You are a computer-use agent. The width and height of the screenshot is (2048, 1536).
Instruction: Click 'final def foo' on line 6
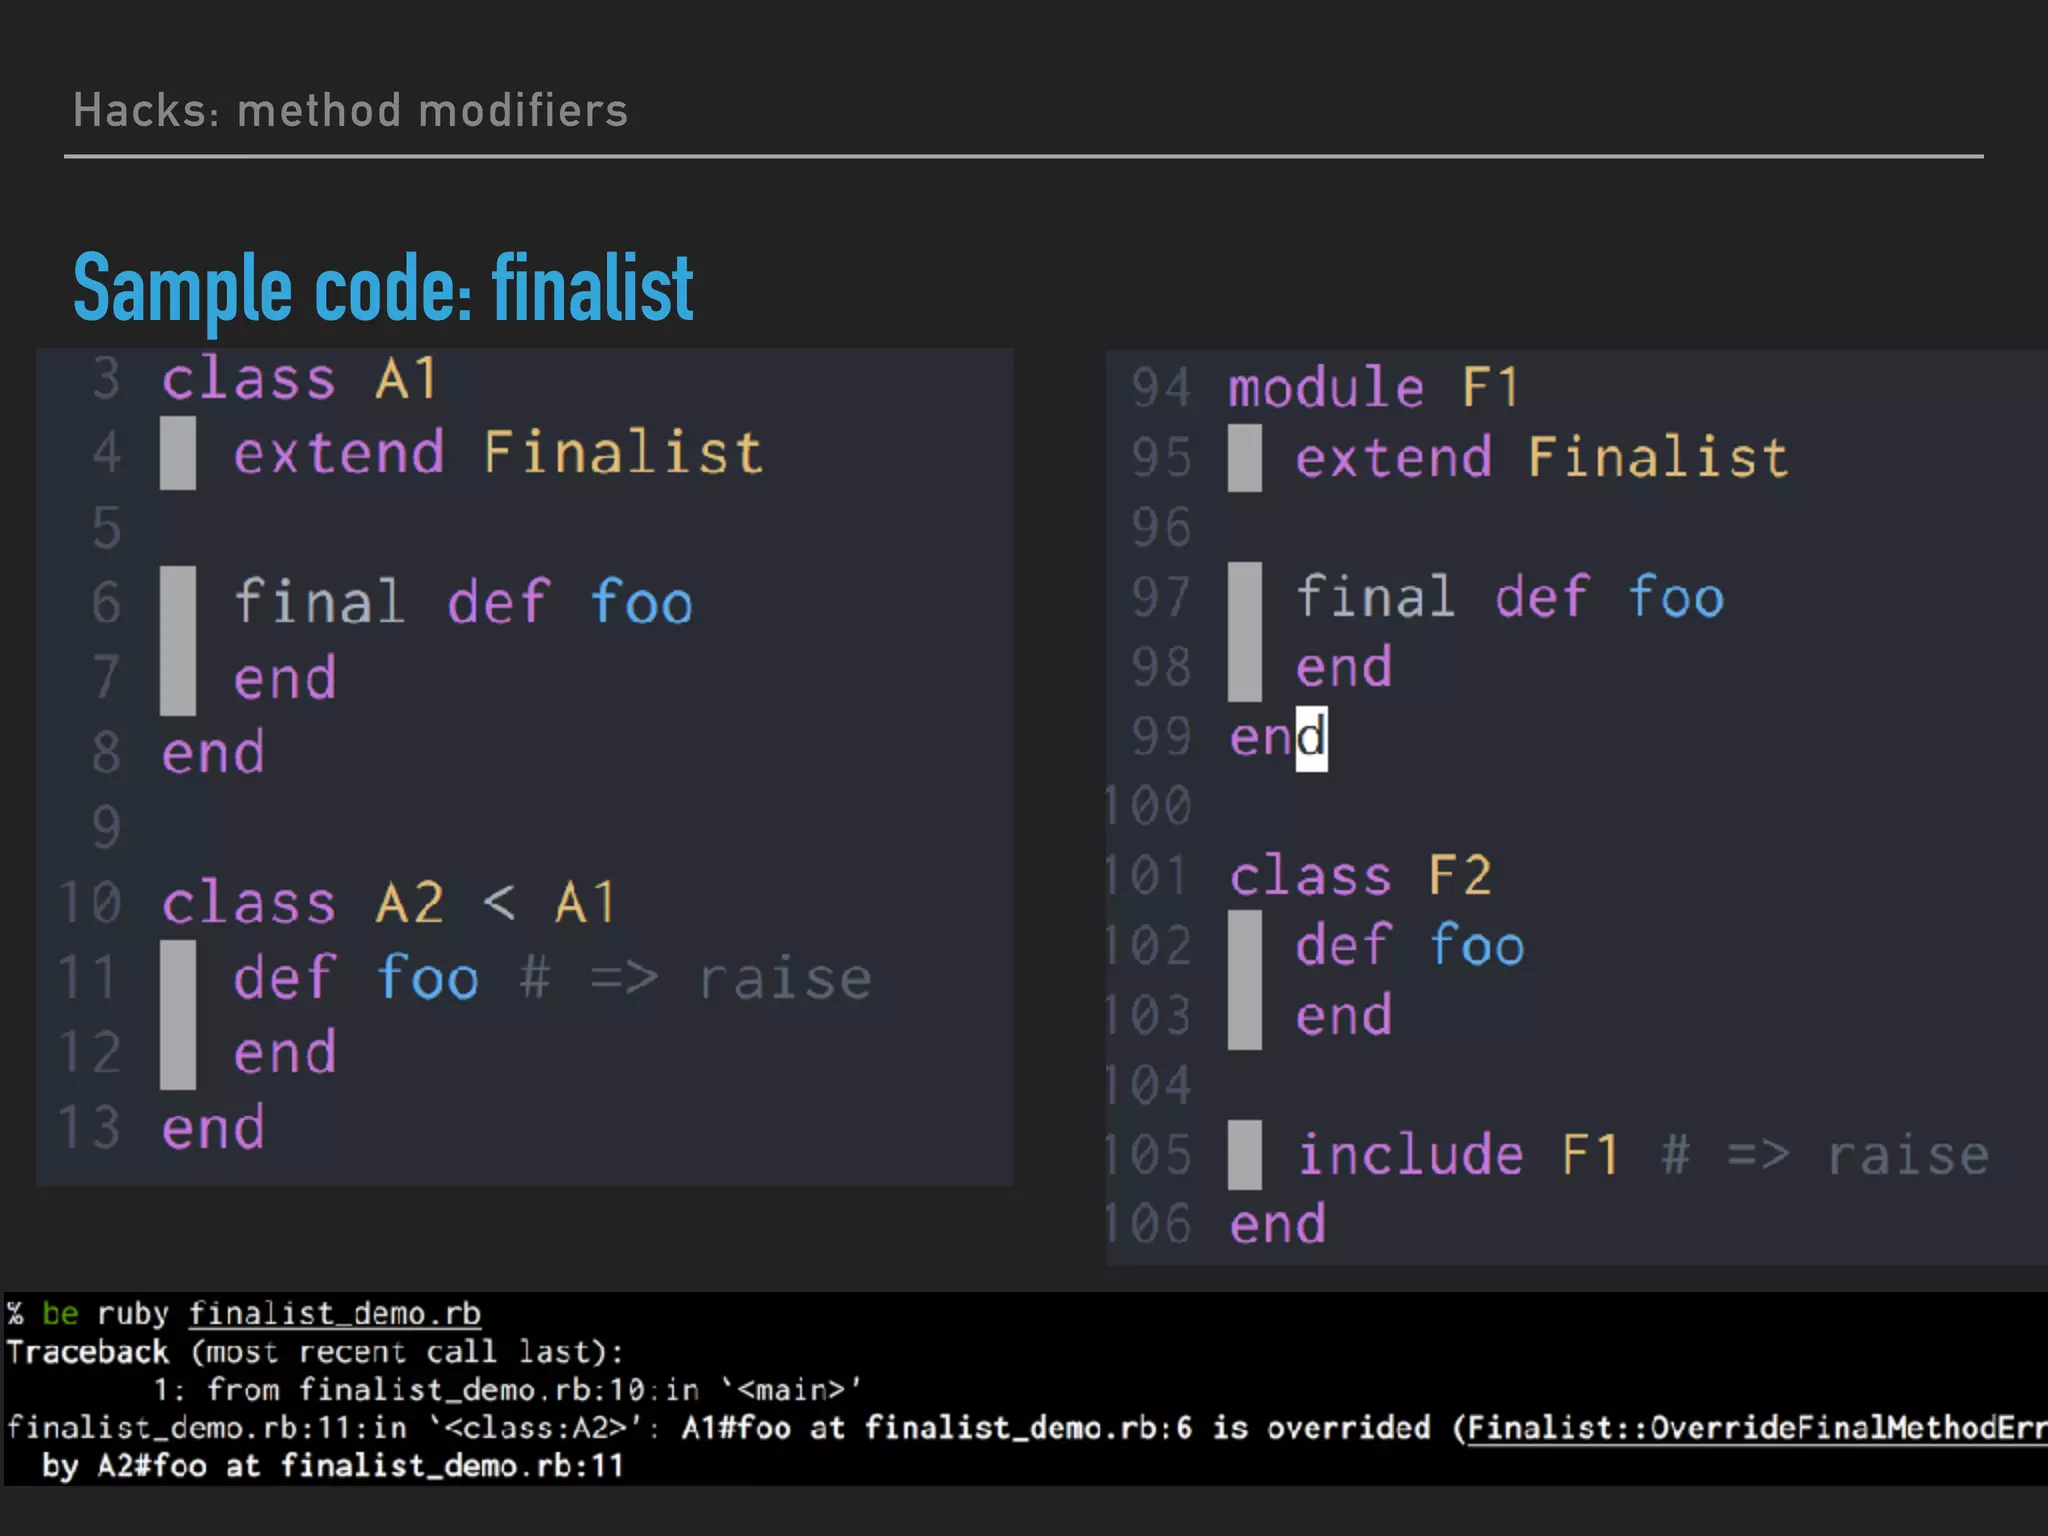click(462, 603)
